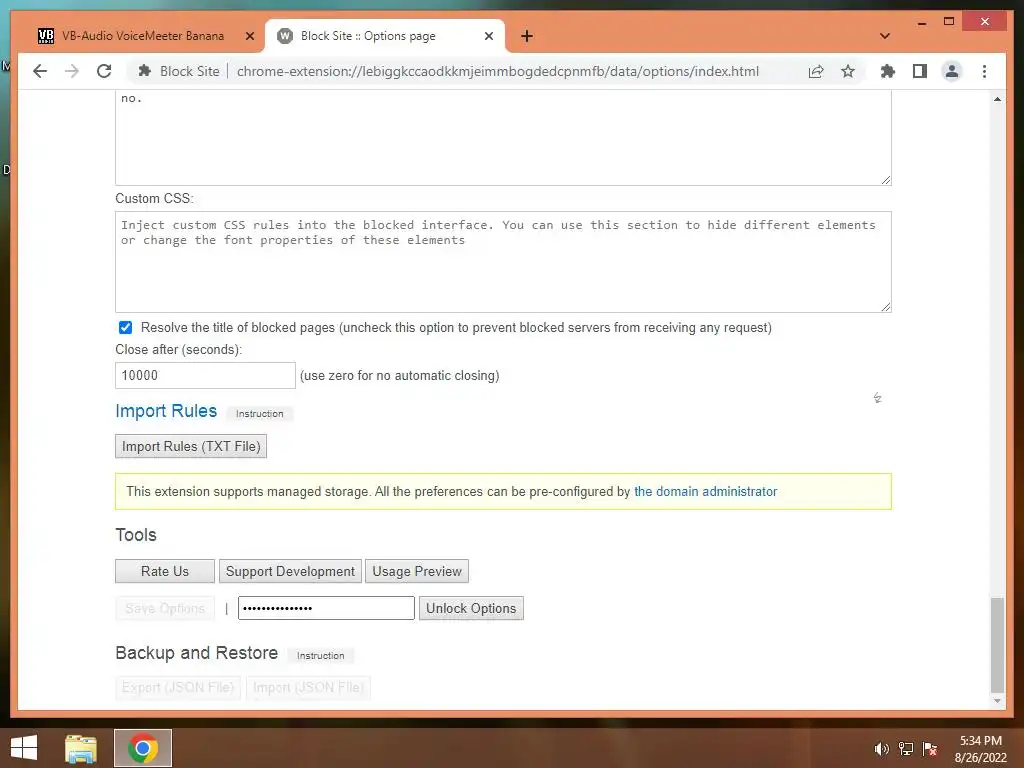Switch to the VB-Audio VoiceMeeter Banana tab
1024x768 pixels.
142,36
